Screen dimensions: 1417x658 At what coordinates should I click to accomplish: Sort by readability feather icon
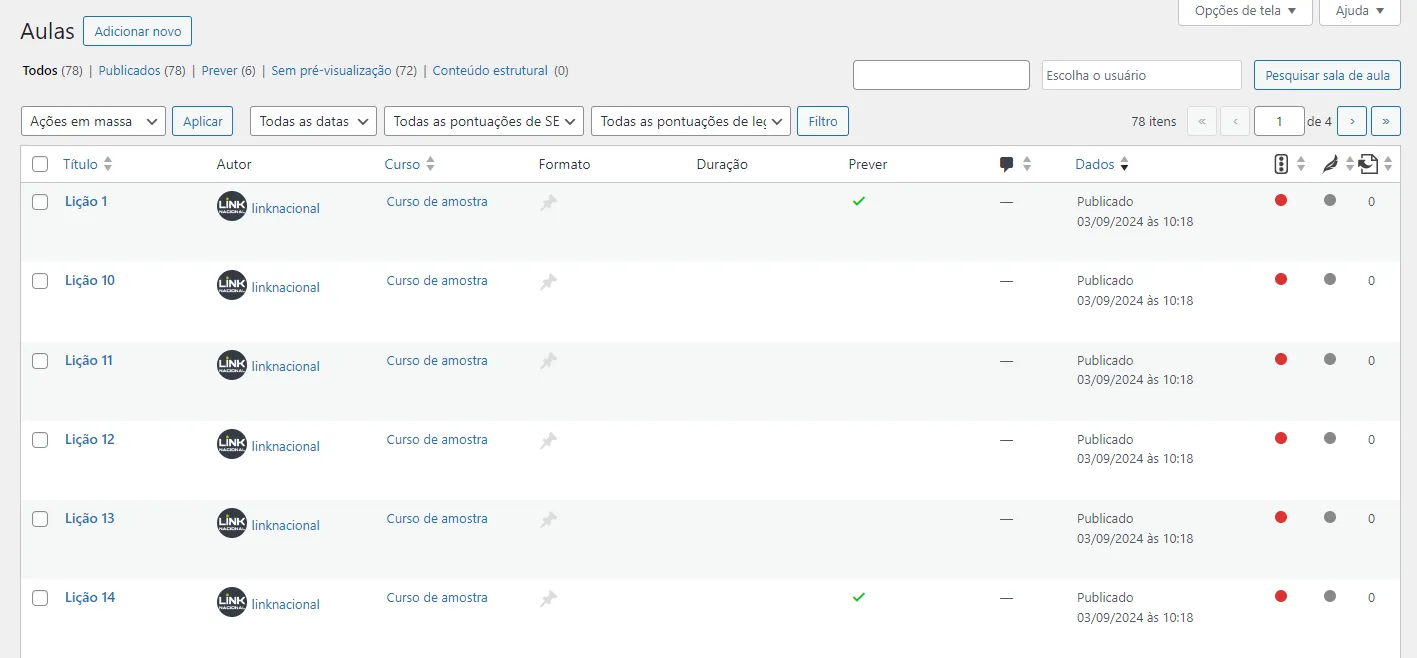(x=1329, y=165)
